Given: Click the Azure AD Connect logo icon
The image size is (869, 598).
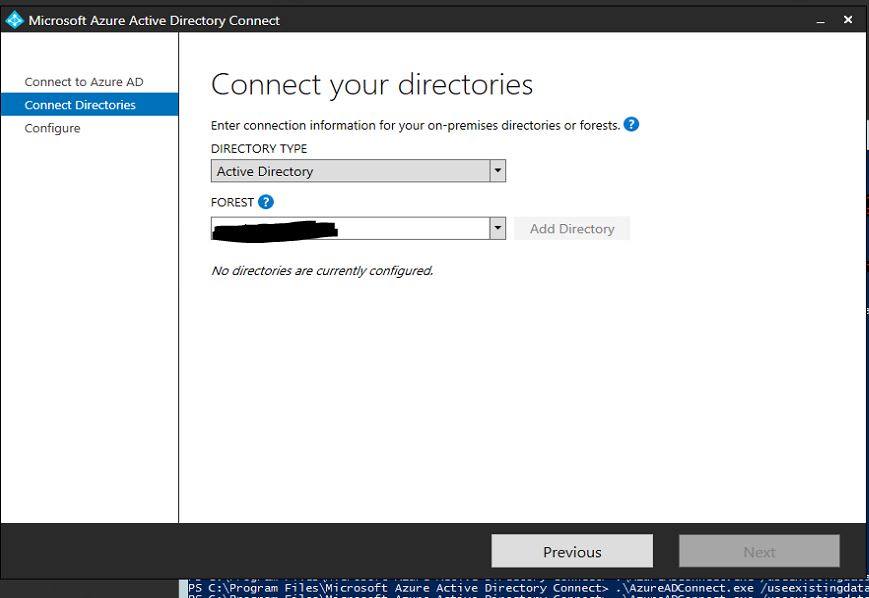Looking at the screenshot, I should 14,20.
